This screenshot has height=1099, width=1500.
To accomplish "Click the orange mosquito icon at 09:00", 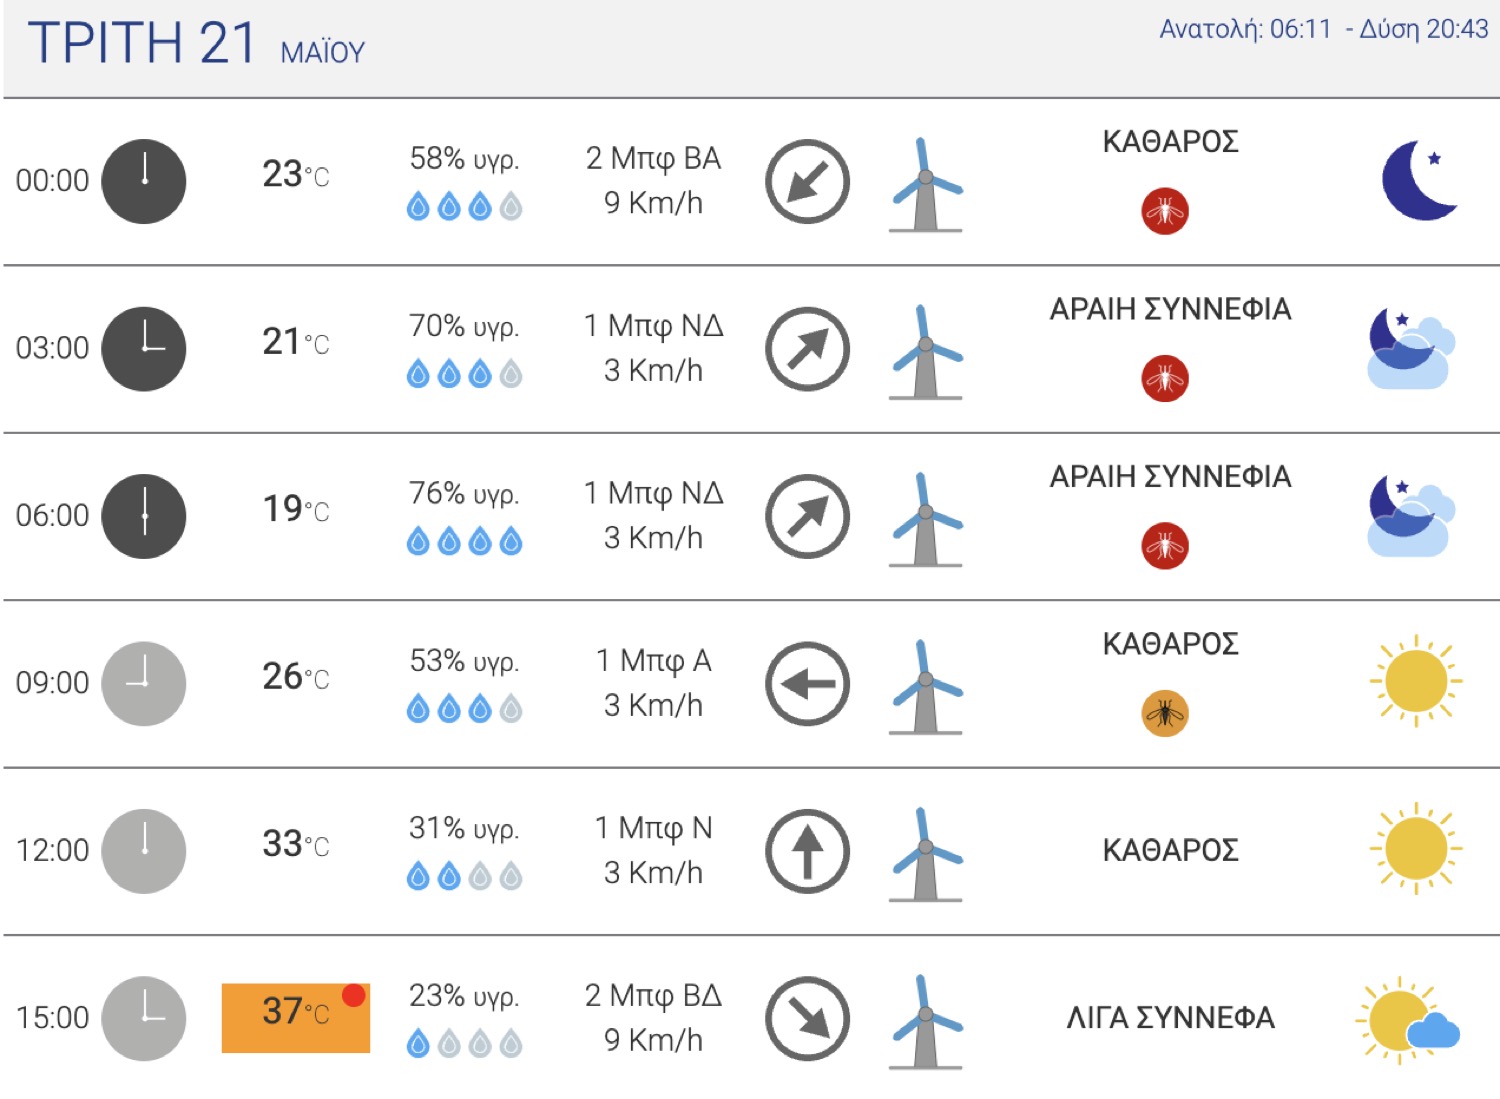I will (x=1165, y=713).
